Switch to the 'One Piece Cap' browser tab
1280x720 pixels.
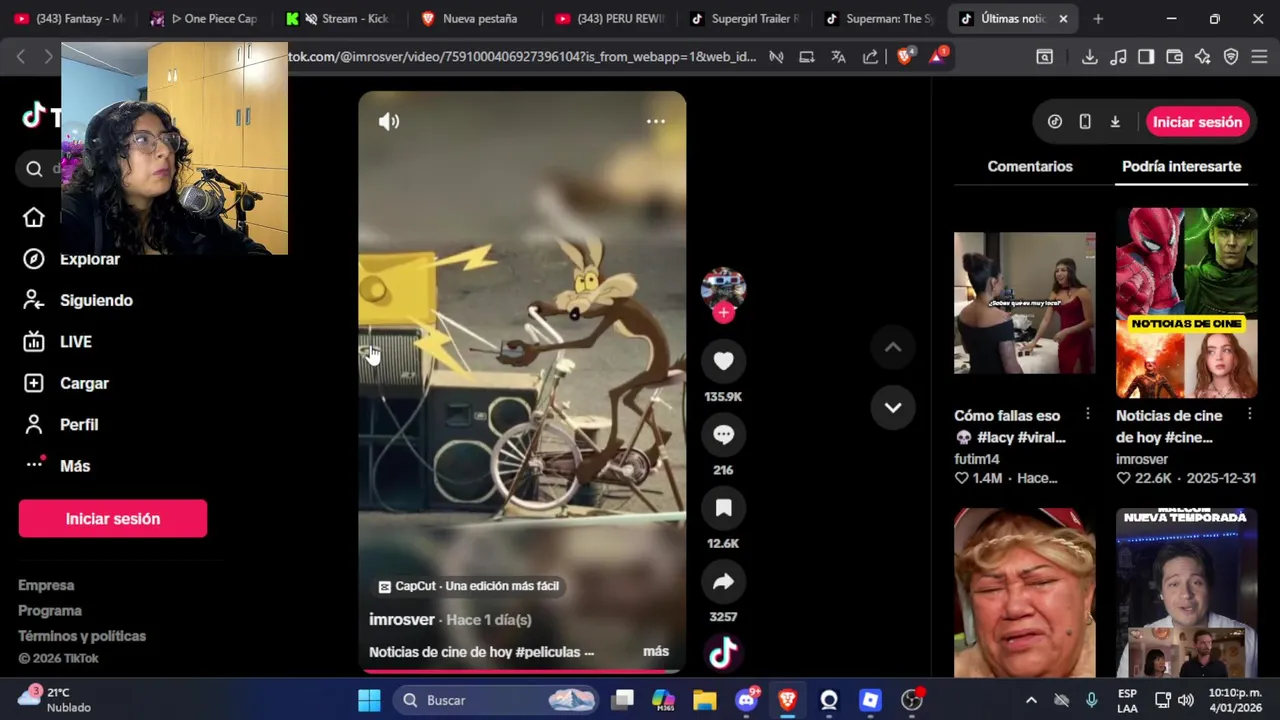pos(203,18)
